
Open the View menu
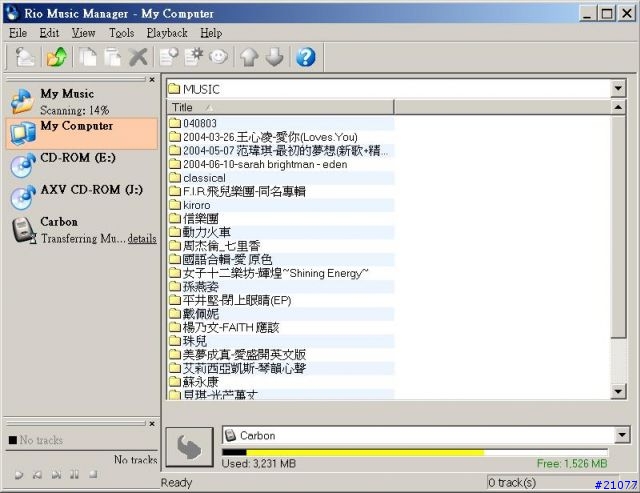pyautogui.click(x=83, y=33)
